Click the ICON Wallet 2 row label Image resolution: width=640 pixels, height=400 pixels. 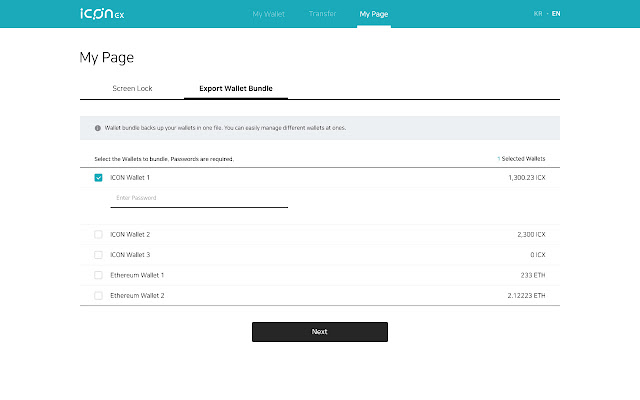(x=129, y=234)
